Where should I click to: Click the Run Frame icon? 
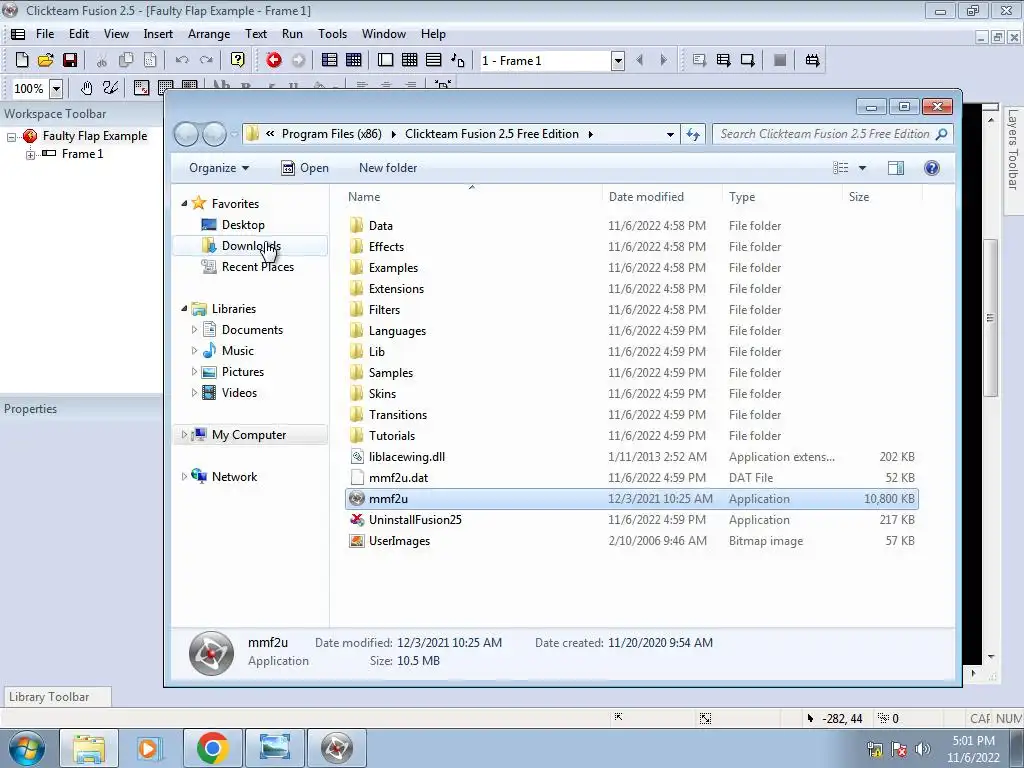(x=747, y=60)
